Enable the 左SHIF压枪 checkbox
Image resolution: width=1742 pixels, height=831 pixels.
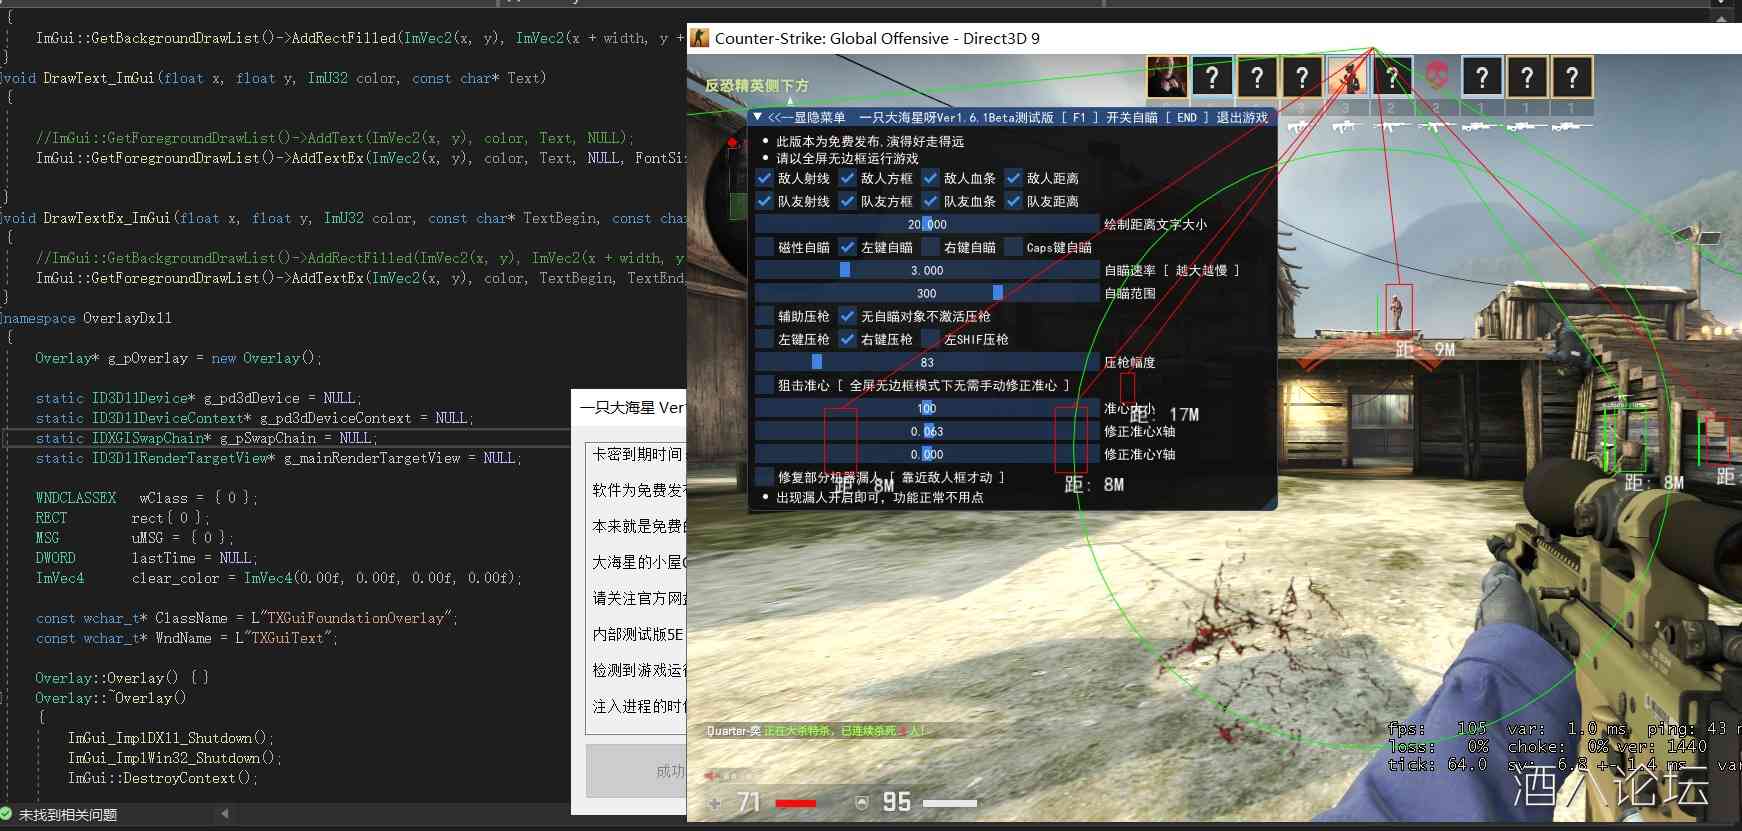931,339
